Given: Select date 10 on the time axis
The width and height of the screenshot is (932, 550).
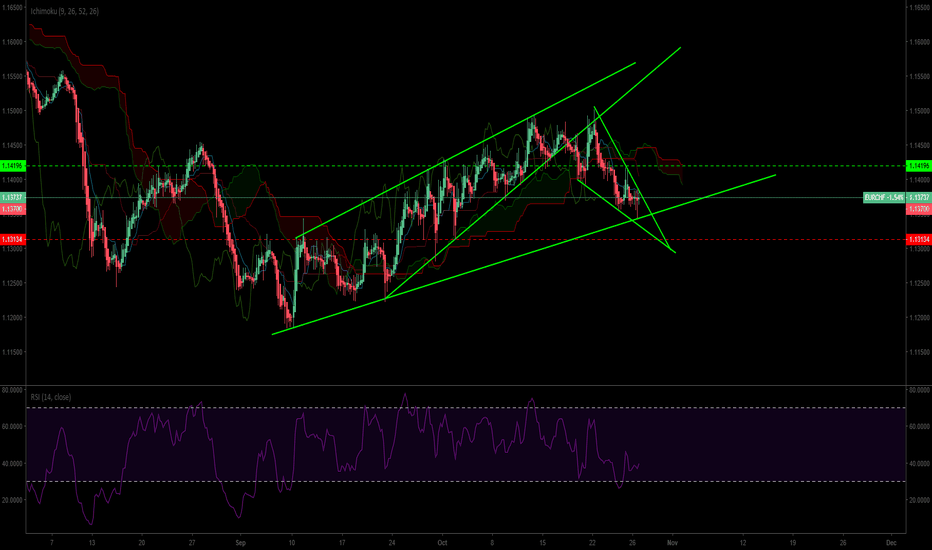Looking at the screenshot, I should [x=291, y=542].
